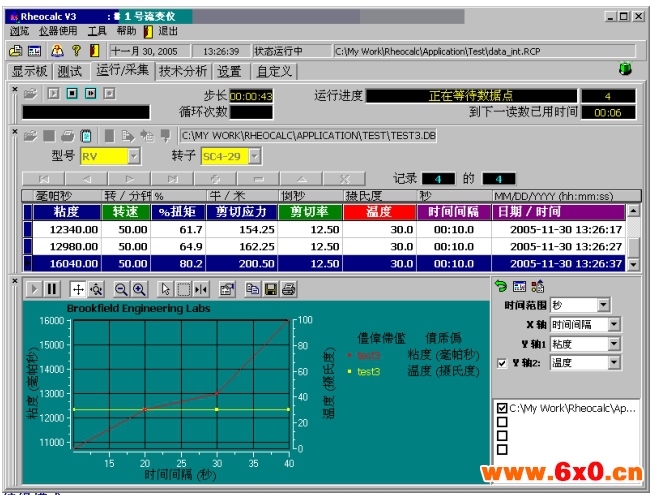Zoom out on the graph

click(x=121, y=289)
